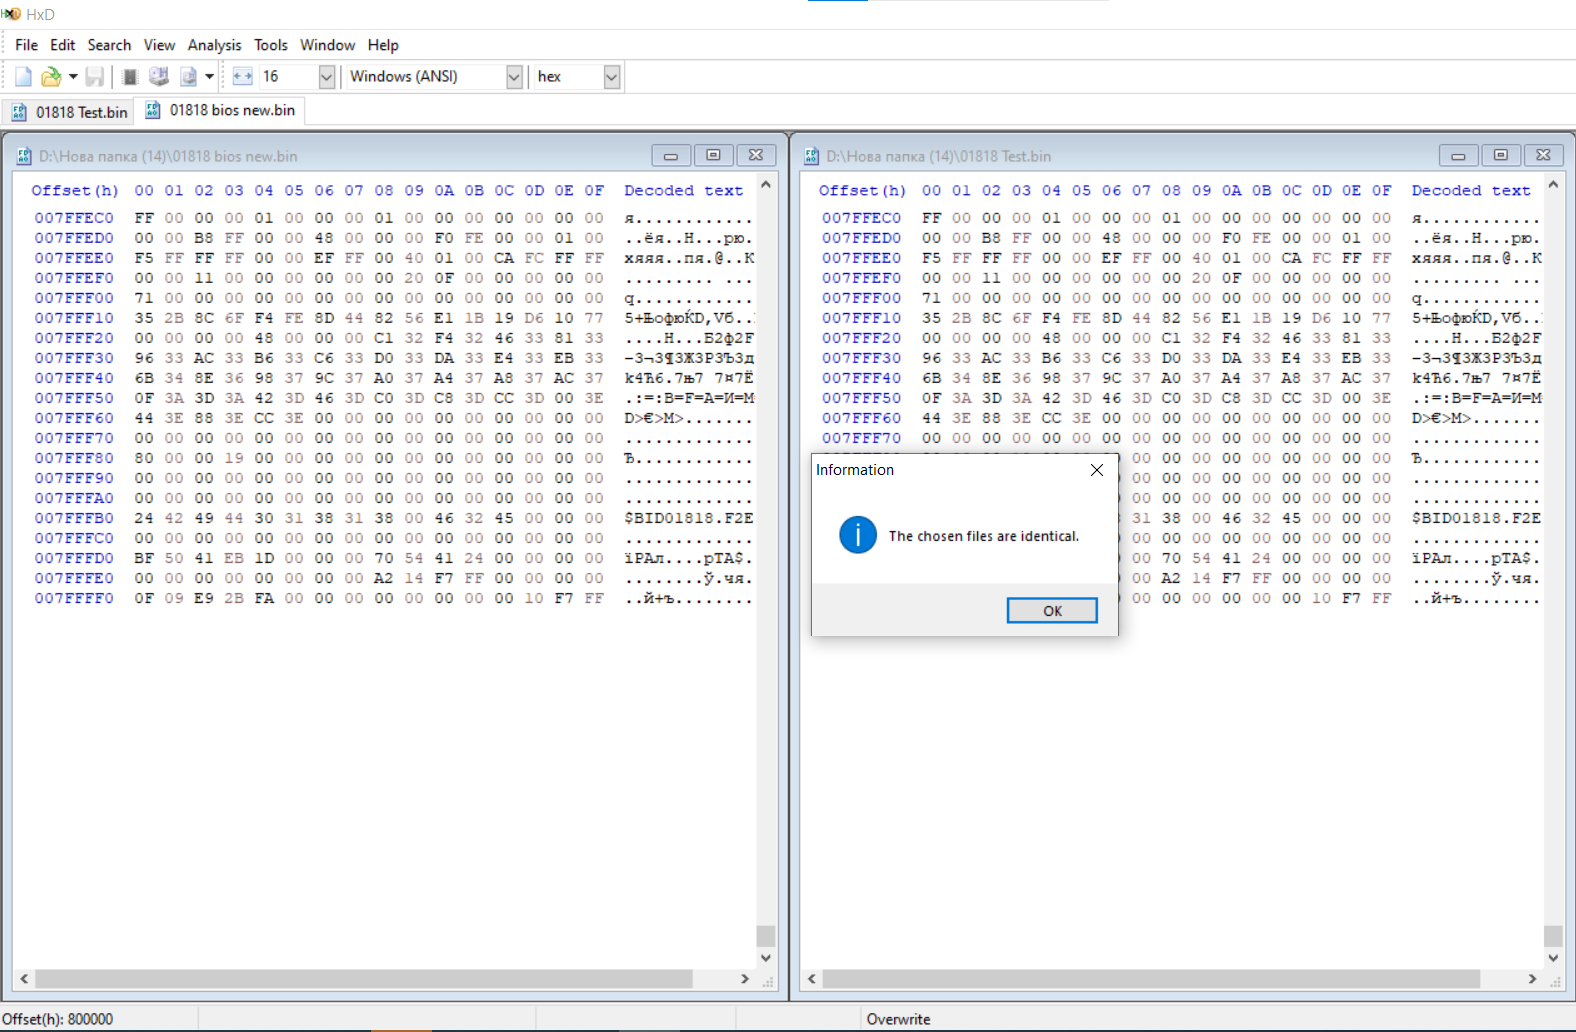
Task: Switch to the 01818 bios new.bin tab
Action: [x=221, y=110]
